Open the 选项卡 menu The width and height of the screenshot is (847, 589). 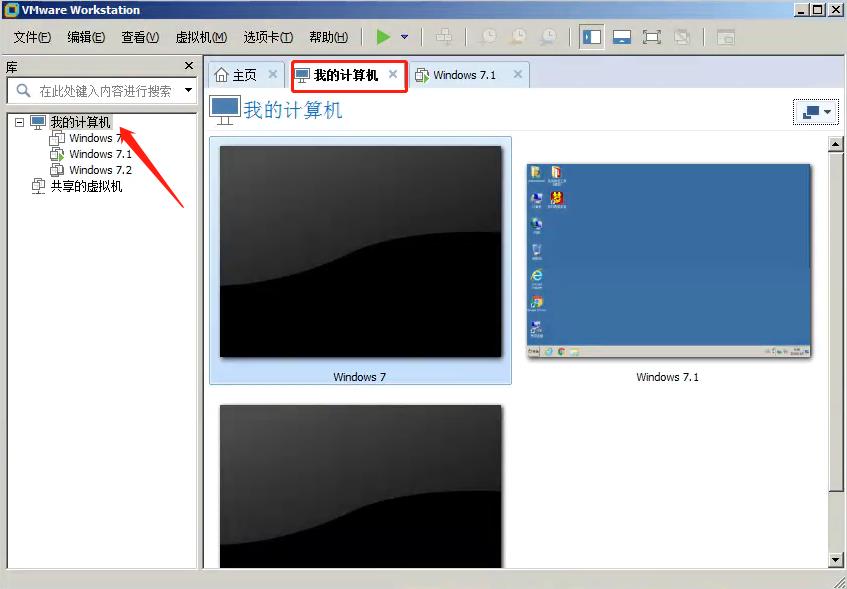point(268,37)
